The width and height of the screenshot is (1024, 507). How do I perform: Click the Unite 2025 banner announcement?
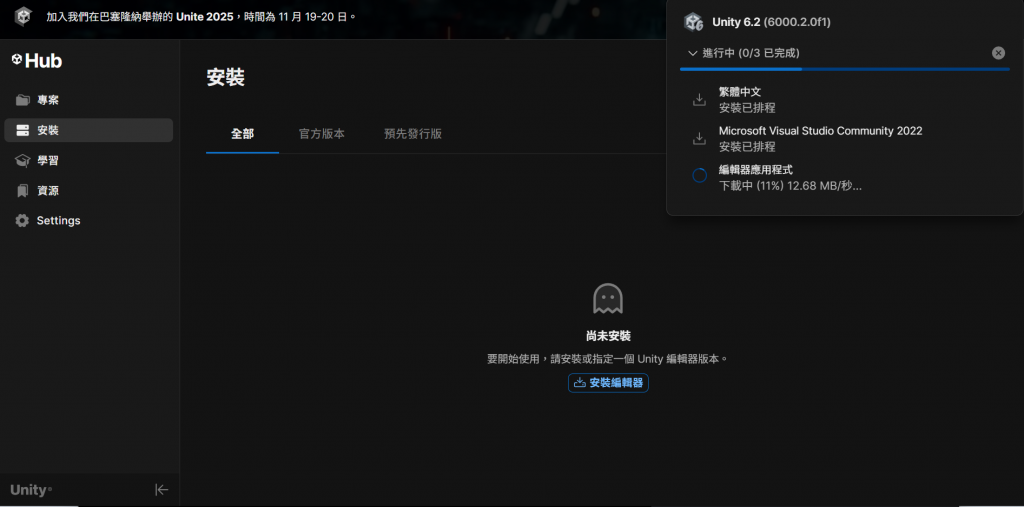coord(201,16)
